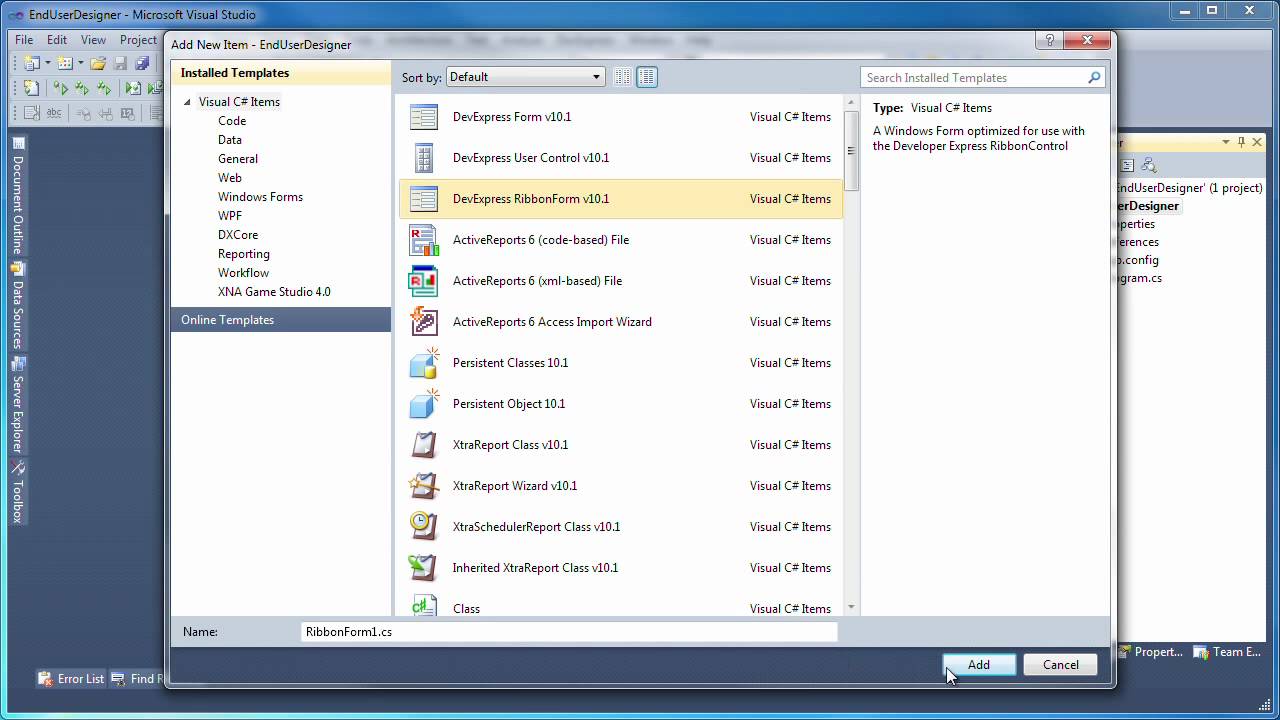Open Document Outline side tab
The image size is (1280, 720).
(18, 194)
